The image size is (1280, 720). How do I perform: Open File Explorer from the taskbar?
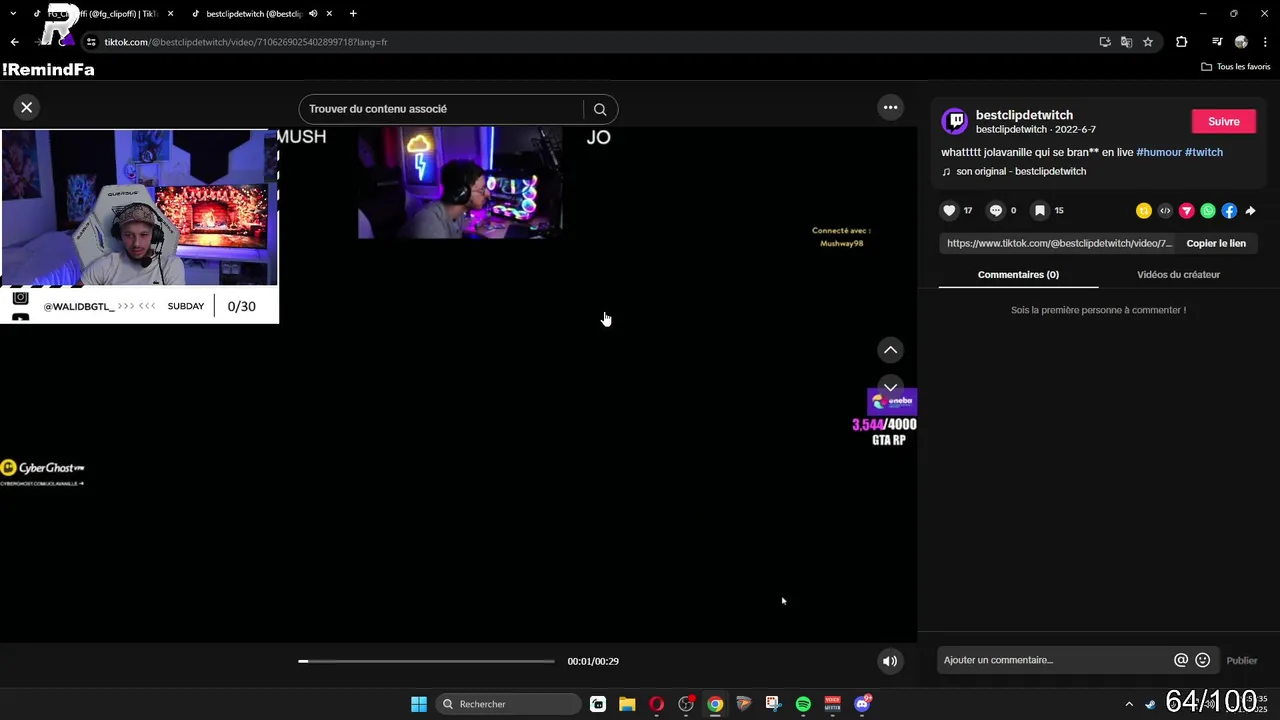click(627, 704)
